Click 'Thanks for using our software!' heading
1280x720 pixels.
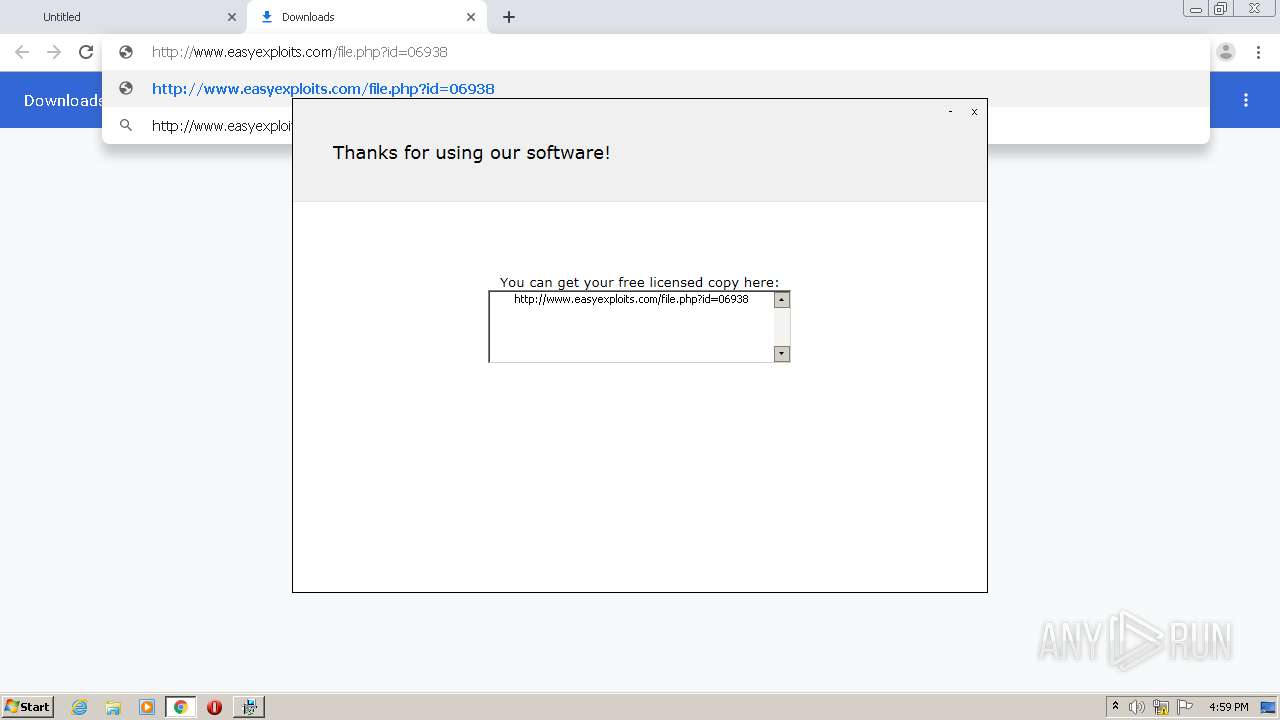point(471,152)
